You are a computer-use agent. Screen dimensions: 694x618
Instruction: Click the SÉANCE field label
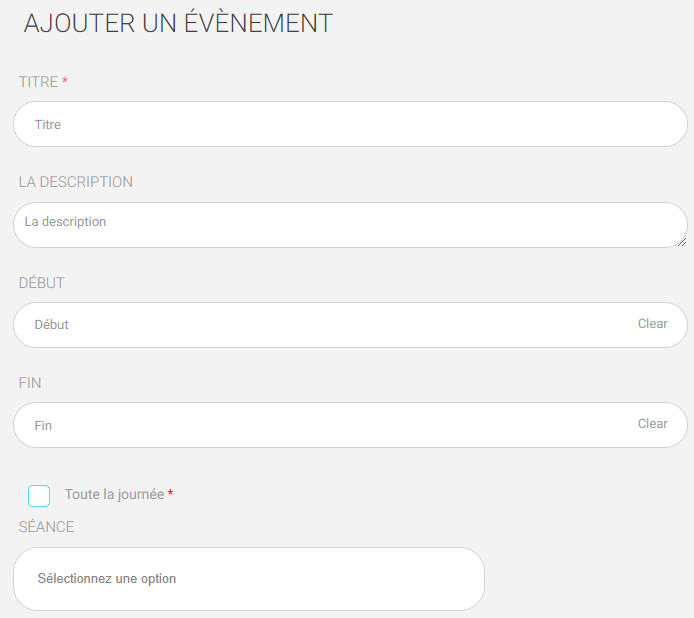point(46,527)
